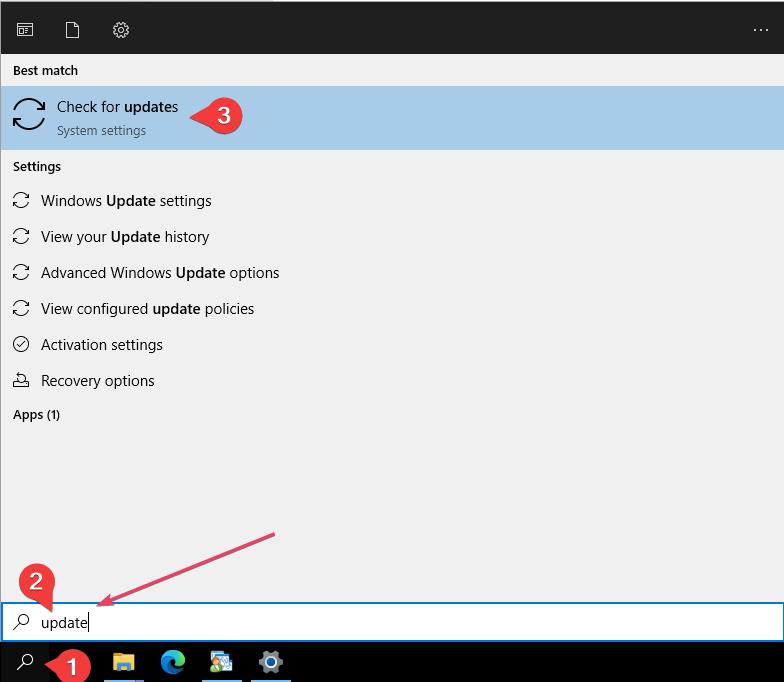Click the Check for updates sync icon
This screenshot has height=682, width=784.
29,115
